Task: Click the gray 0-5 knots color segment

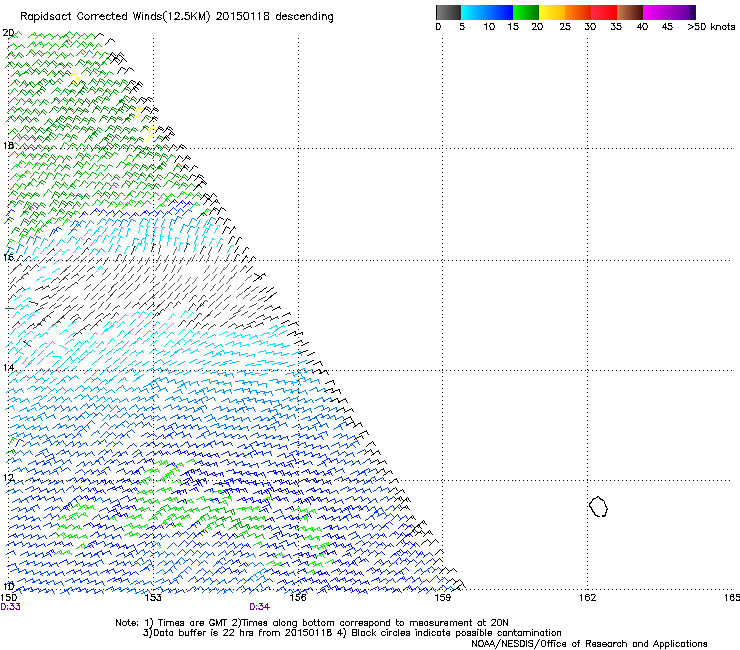Action: tap(448, 12)
